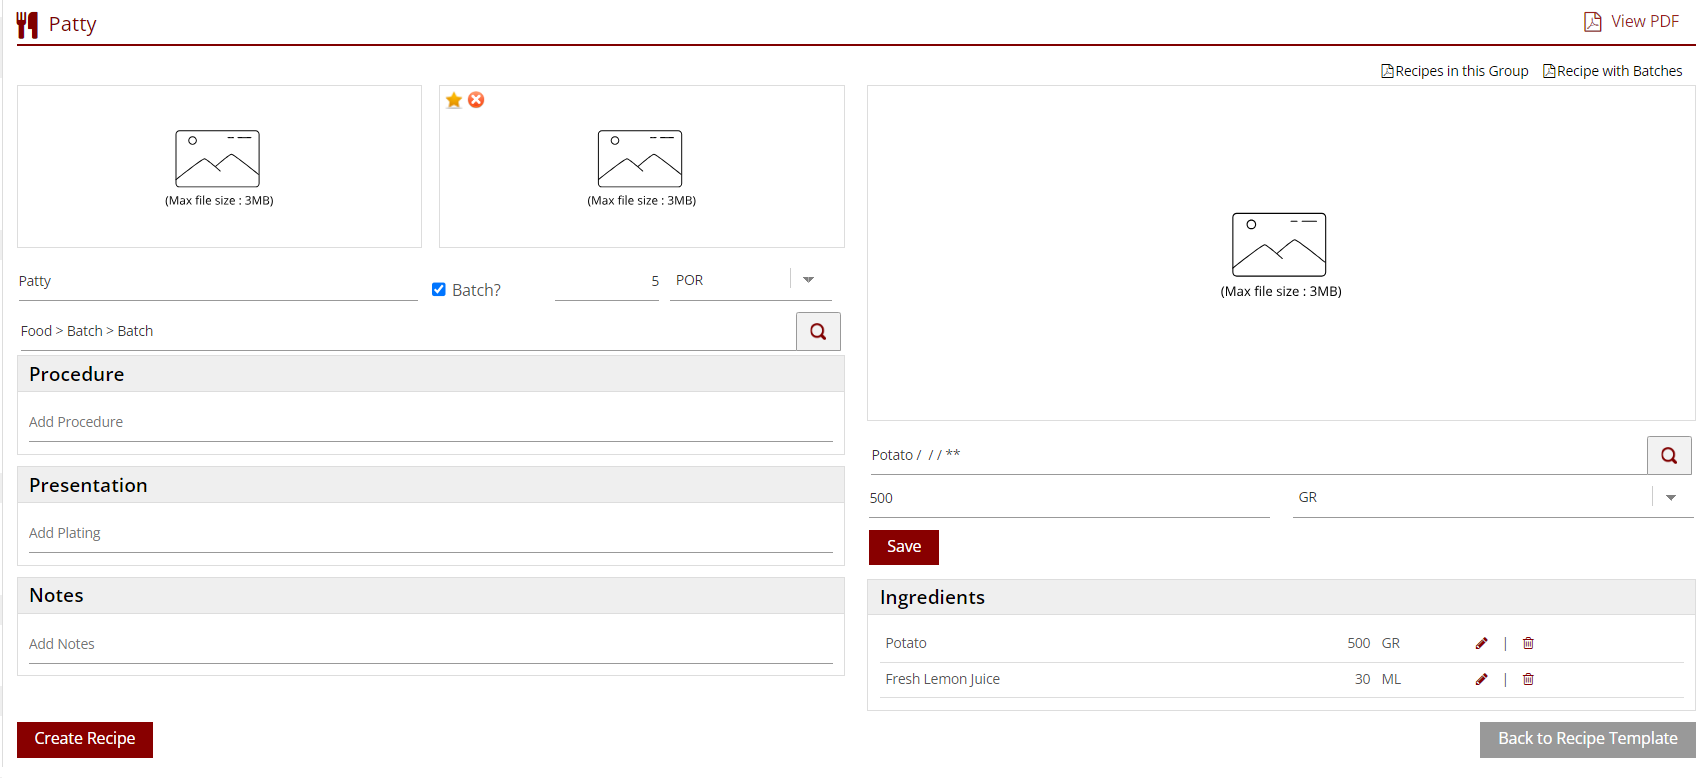Click the Create Recipe button
1705x778 pixels.
pyautogui.click(x=85, y=739)
